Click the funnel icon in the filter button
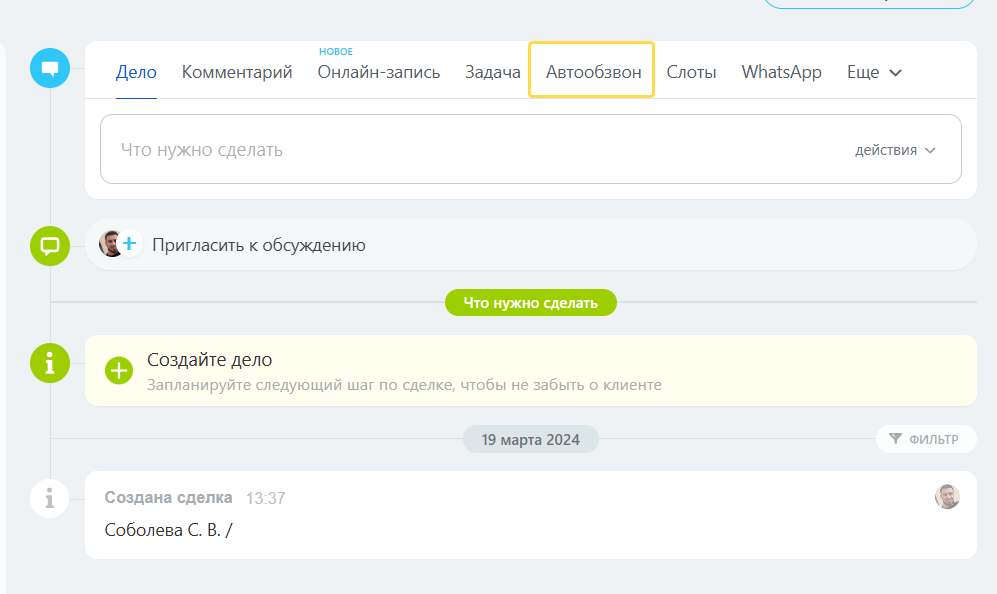 coord(895,438)
